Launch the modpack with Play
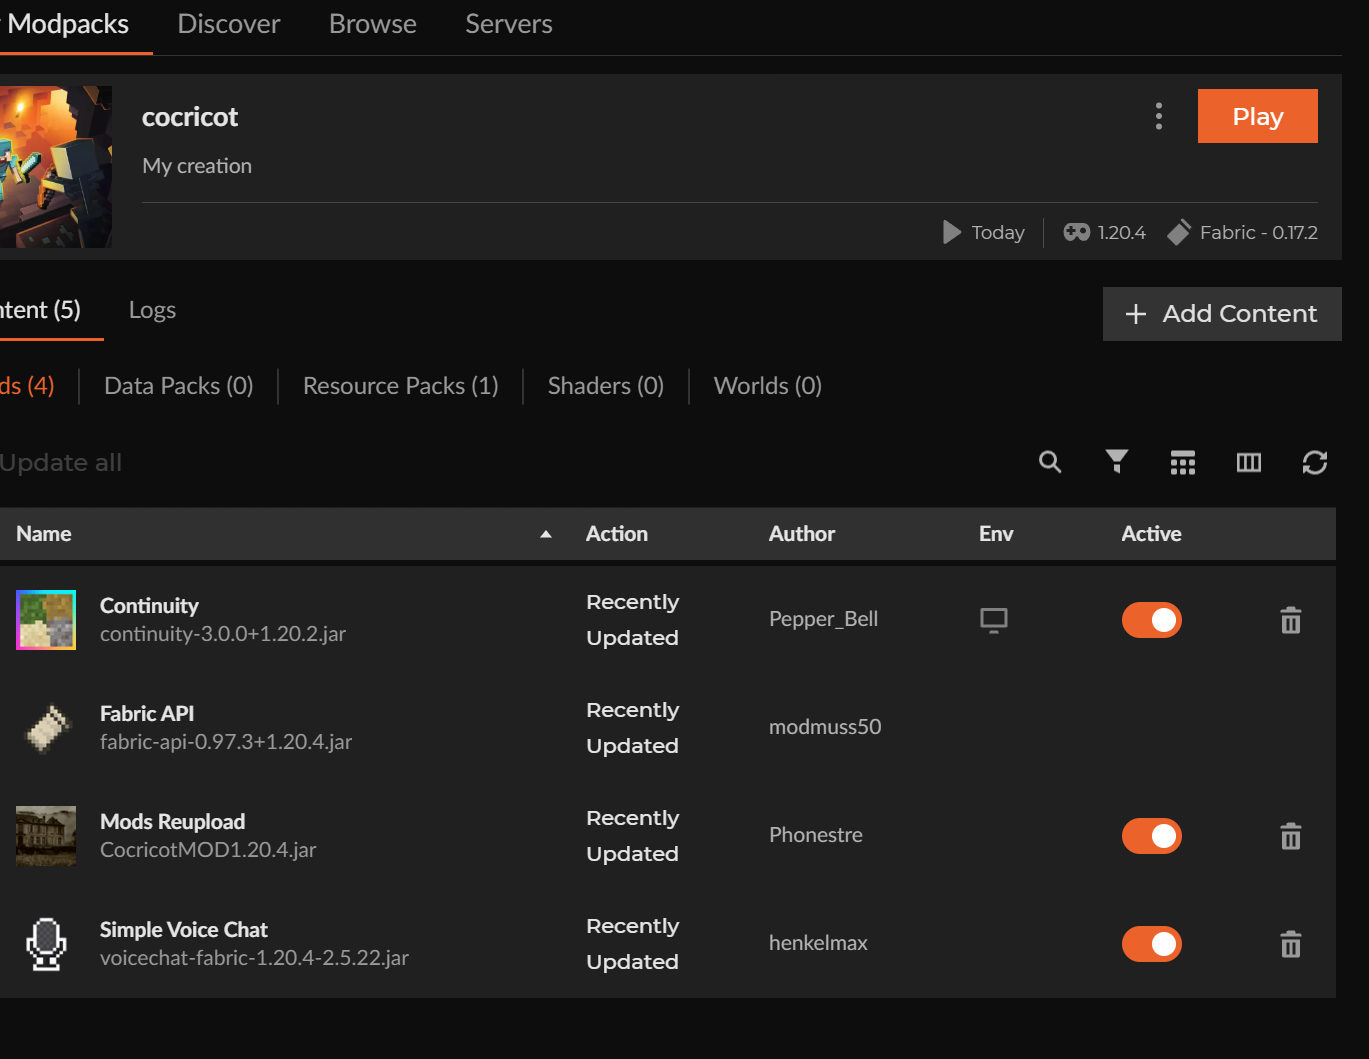This screenshot has height=1059, width=1369. click(x=1258, y=116)
